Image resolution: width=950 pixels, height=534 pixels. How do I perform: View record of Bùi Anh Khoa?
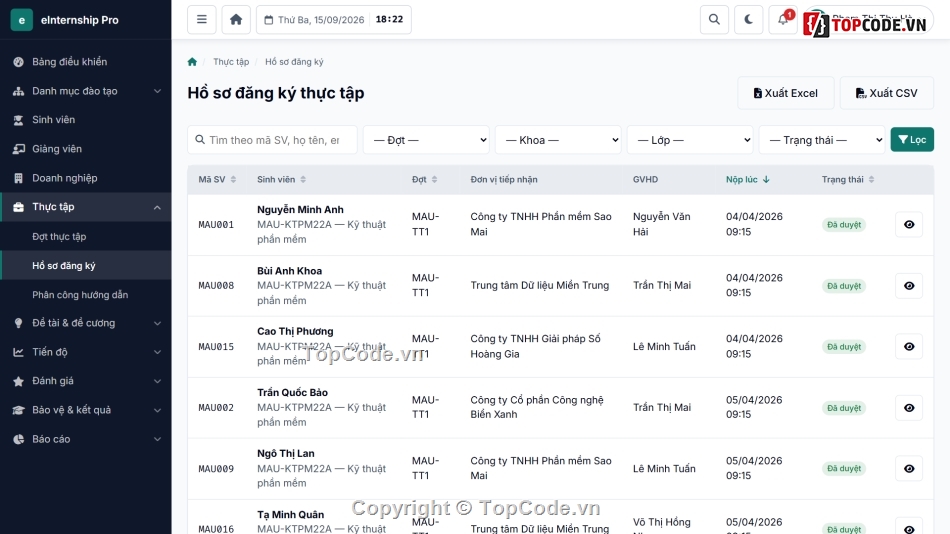[909, 286]
